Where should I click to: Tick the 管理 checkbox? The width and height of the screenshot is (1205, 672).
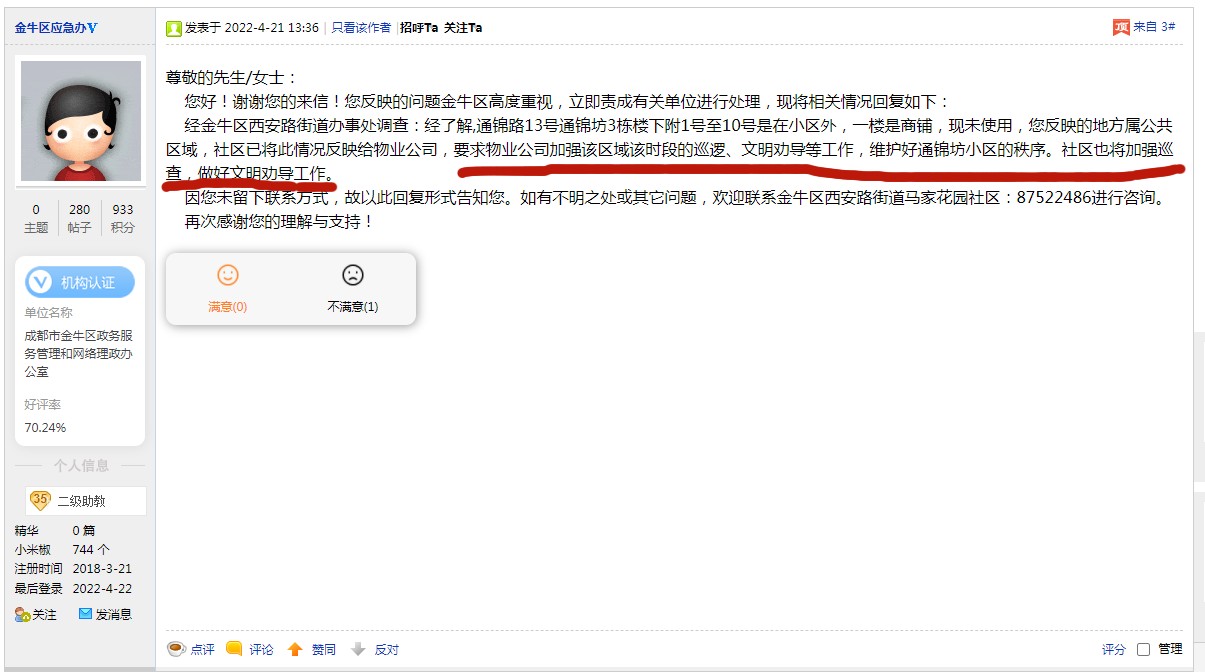click(x=1143, y=649)
